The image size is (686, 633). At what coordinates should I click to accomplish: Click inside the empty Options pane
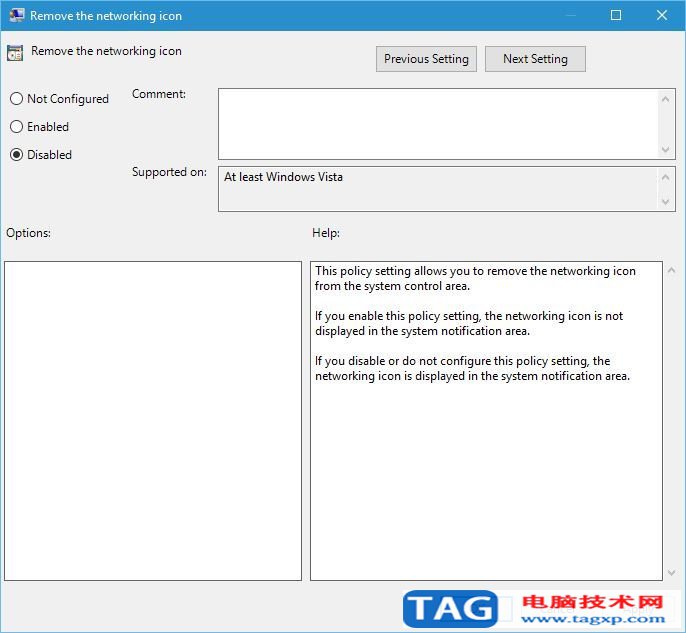[x=153, y=421]
